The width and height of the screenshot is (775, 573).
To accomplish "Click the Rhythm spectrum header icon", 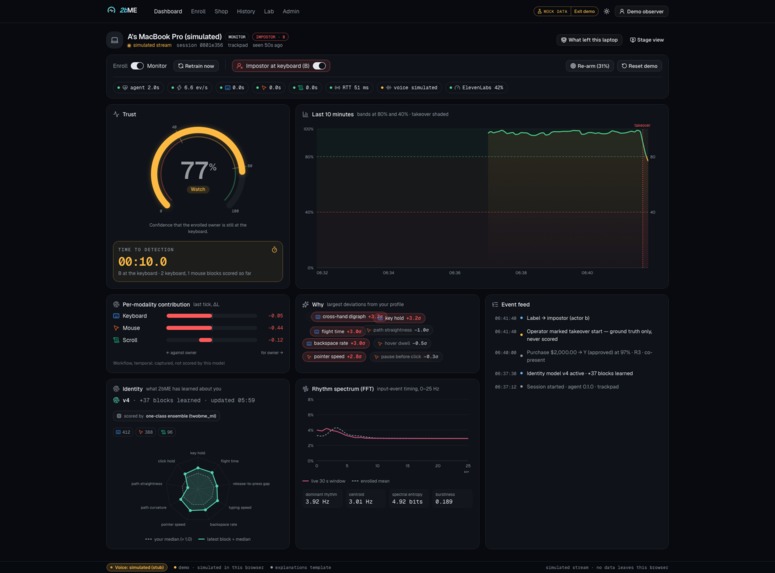I will (x=305, y=389).
